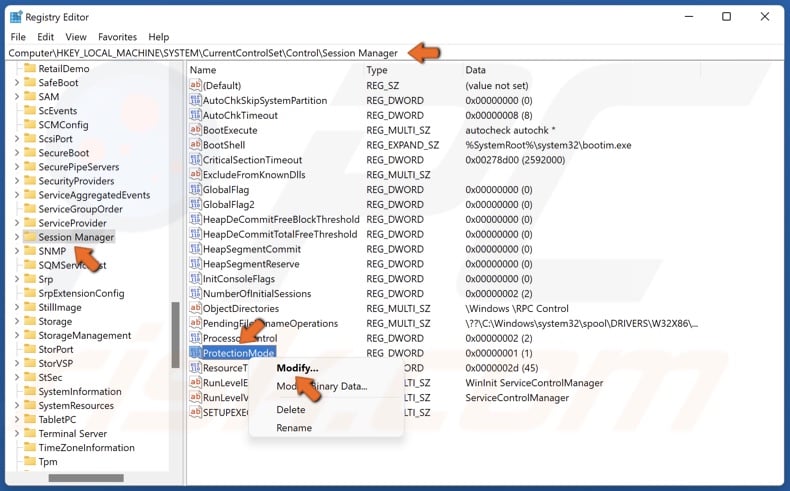Select the SrpExtensionConfig key
The image size is (790, 491).
[x=81, y=293]
